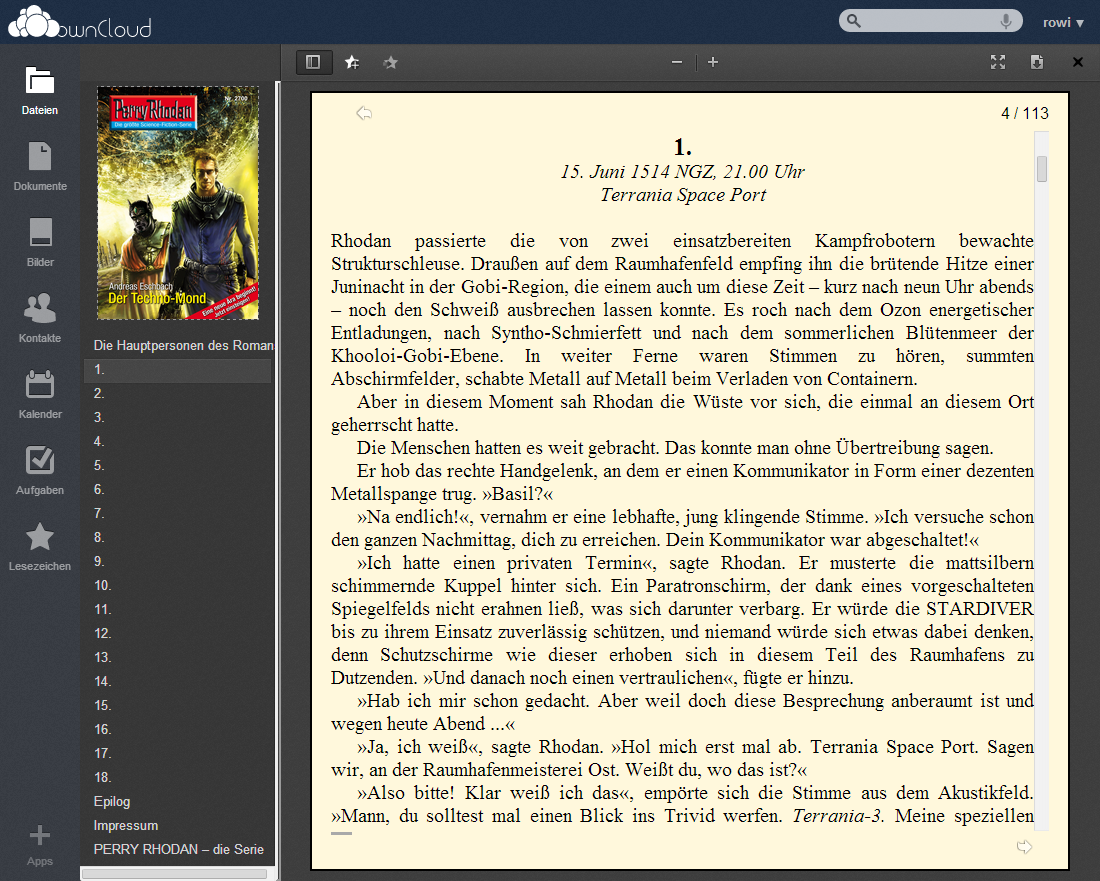Toggle the table of contents sidebar
Image resolution: width=1100 pixels, height=881 pixels.
tap(313, 62)
